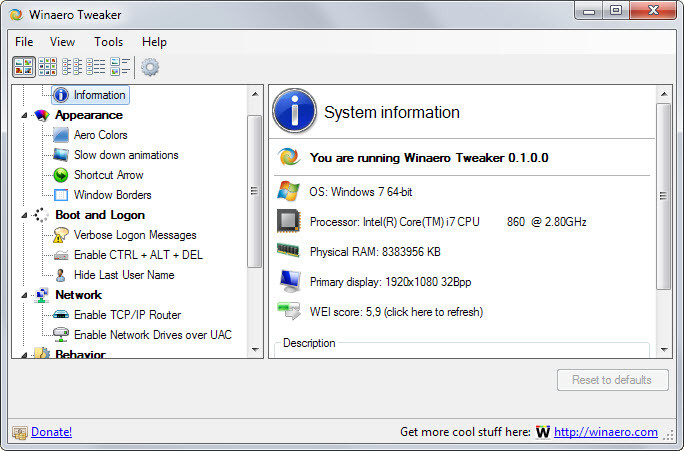
Task: Open the View menu
Action: point(62,42)
